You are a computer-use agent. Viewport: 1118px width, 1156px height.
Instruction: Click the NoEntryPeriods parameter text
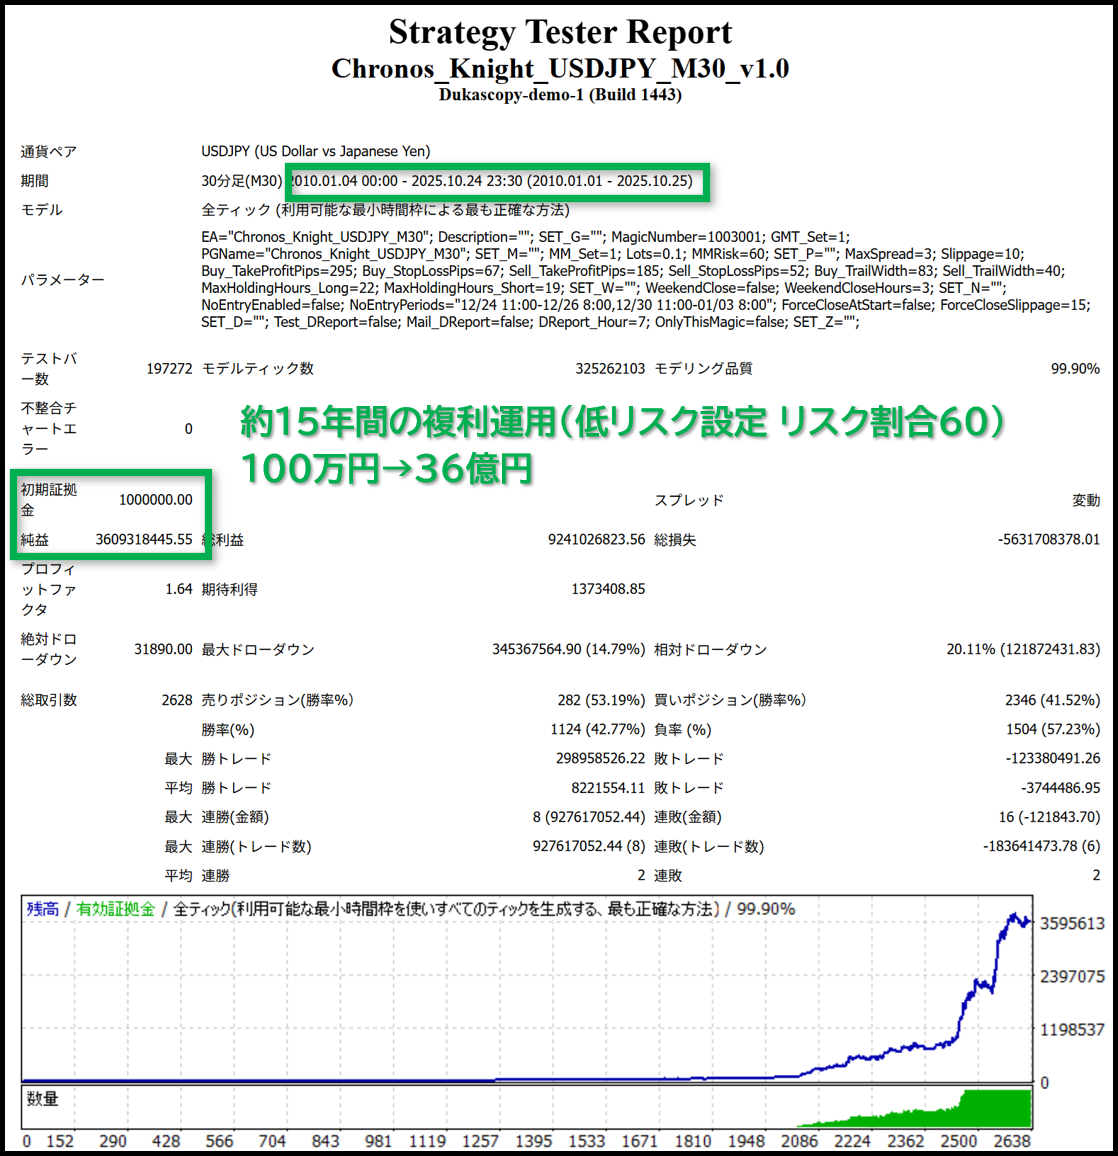561,304
